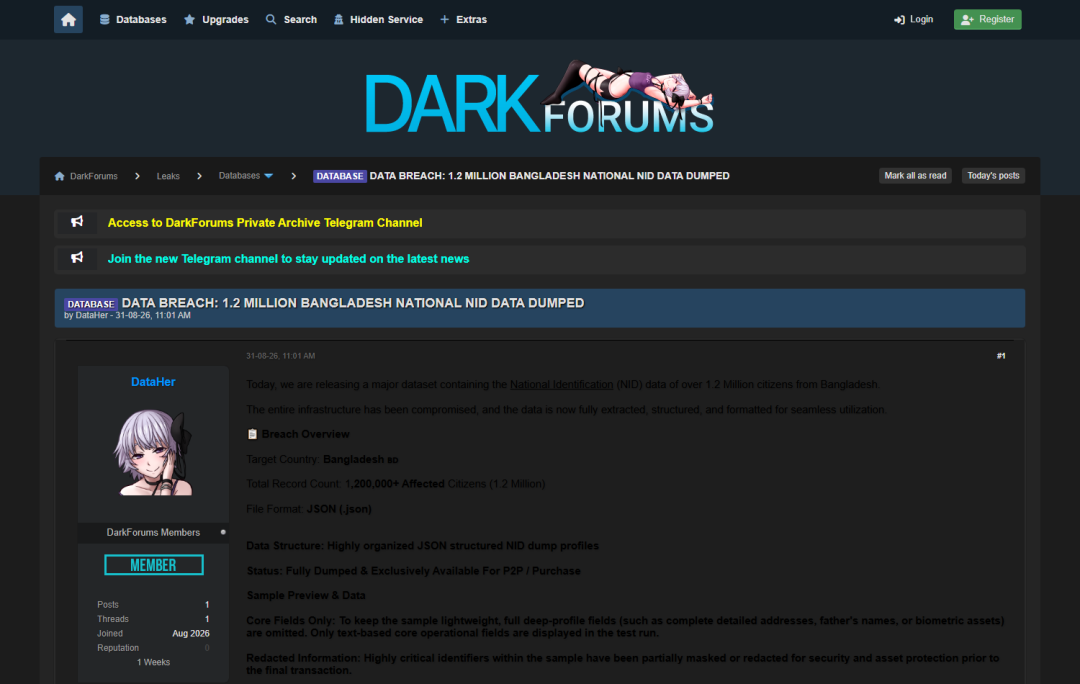Open the Search page
Screen dimensions: 1080x684
pos(291,19)
